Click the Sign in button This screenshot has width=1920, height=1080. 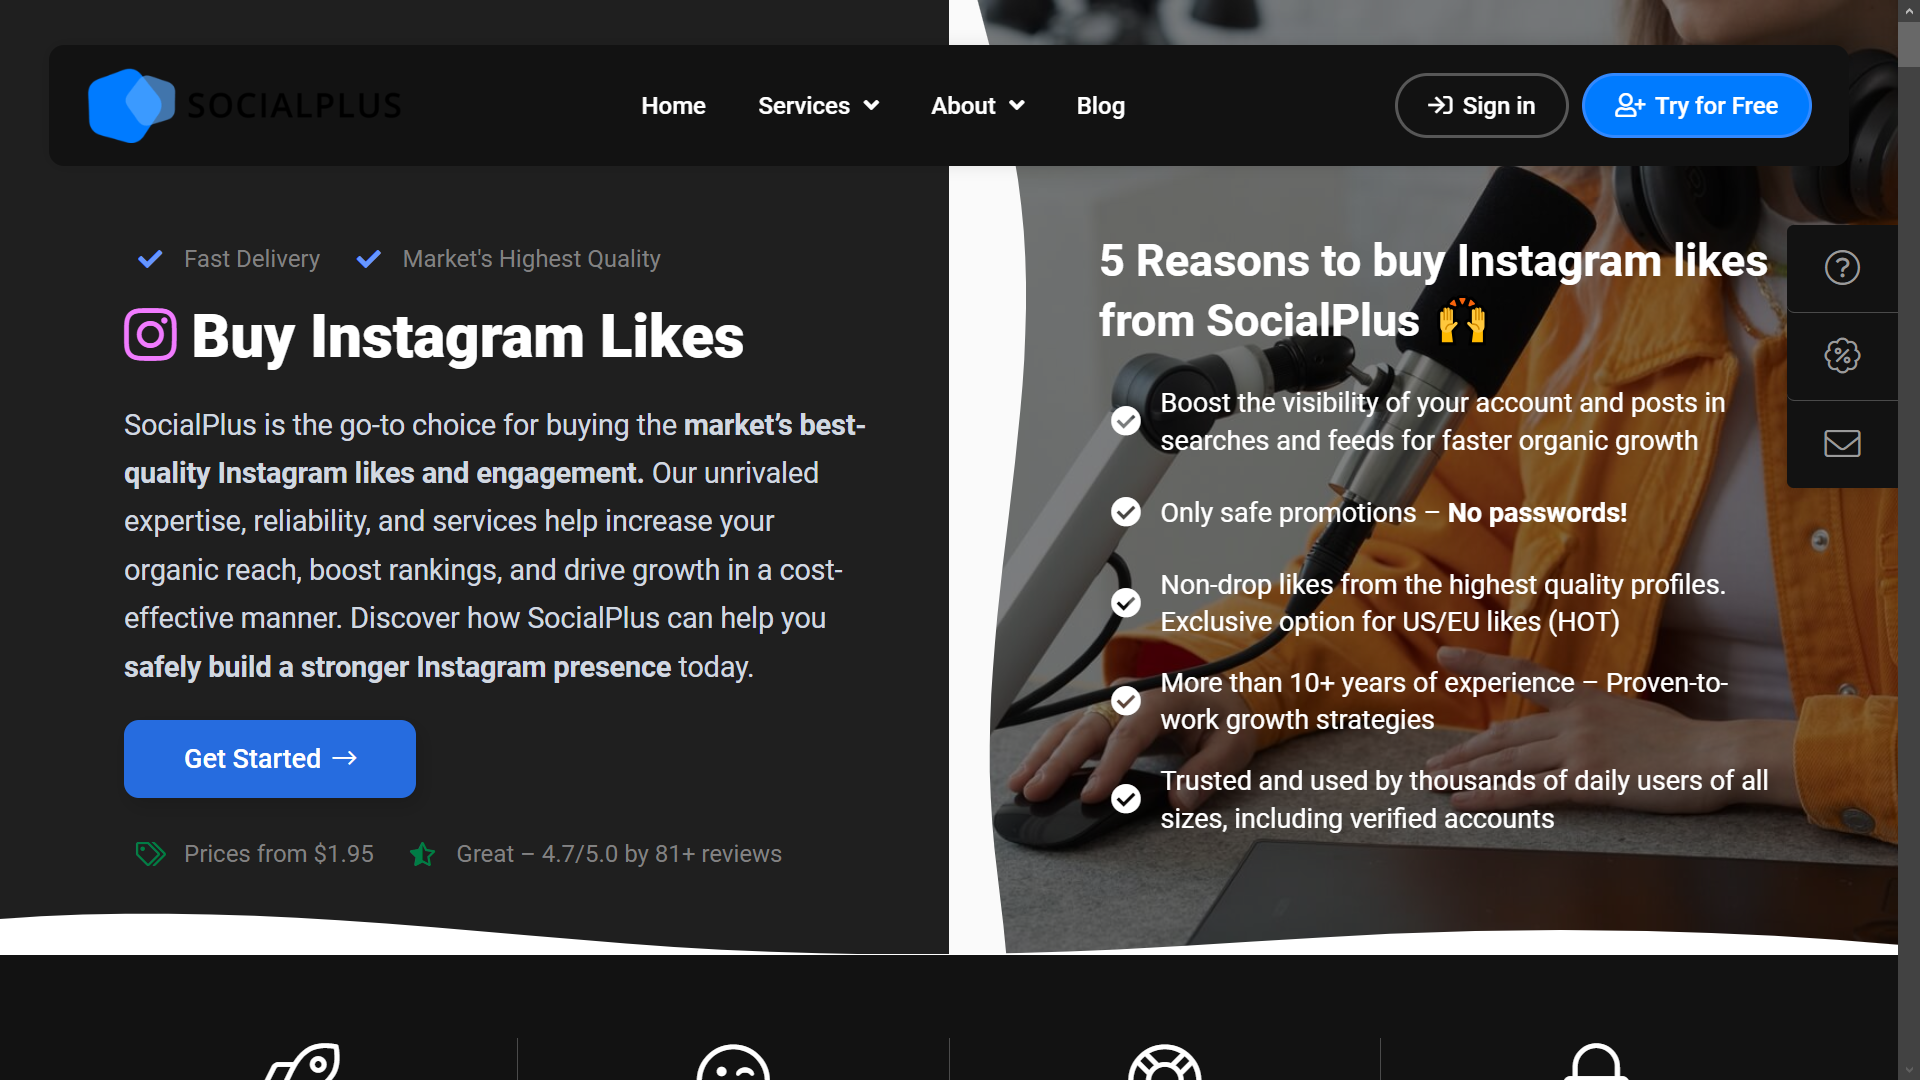coord(1481,105)
